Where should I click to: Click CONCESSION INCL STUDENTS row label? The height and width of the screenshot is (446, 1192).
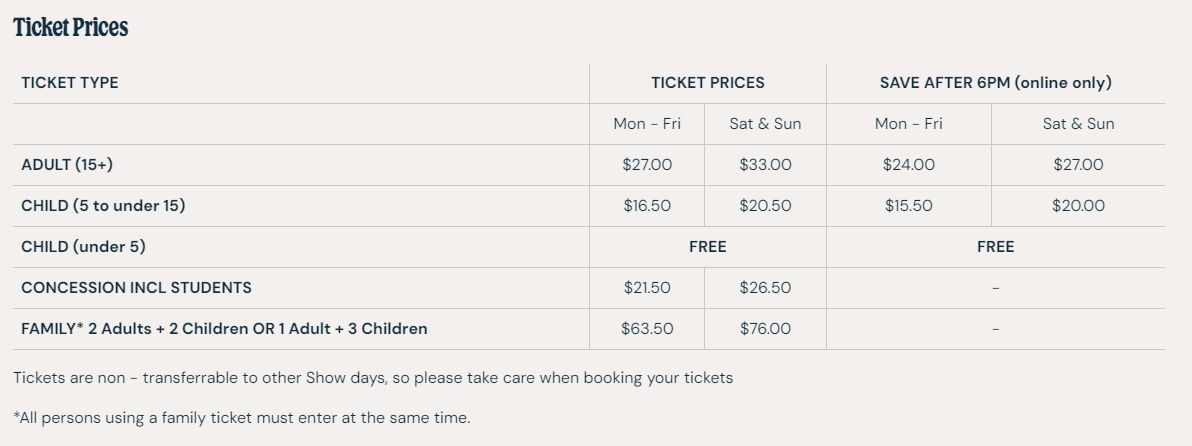point(137,288)
